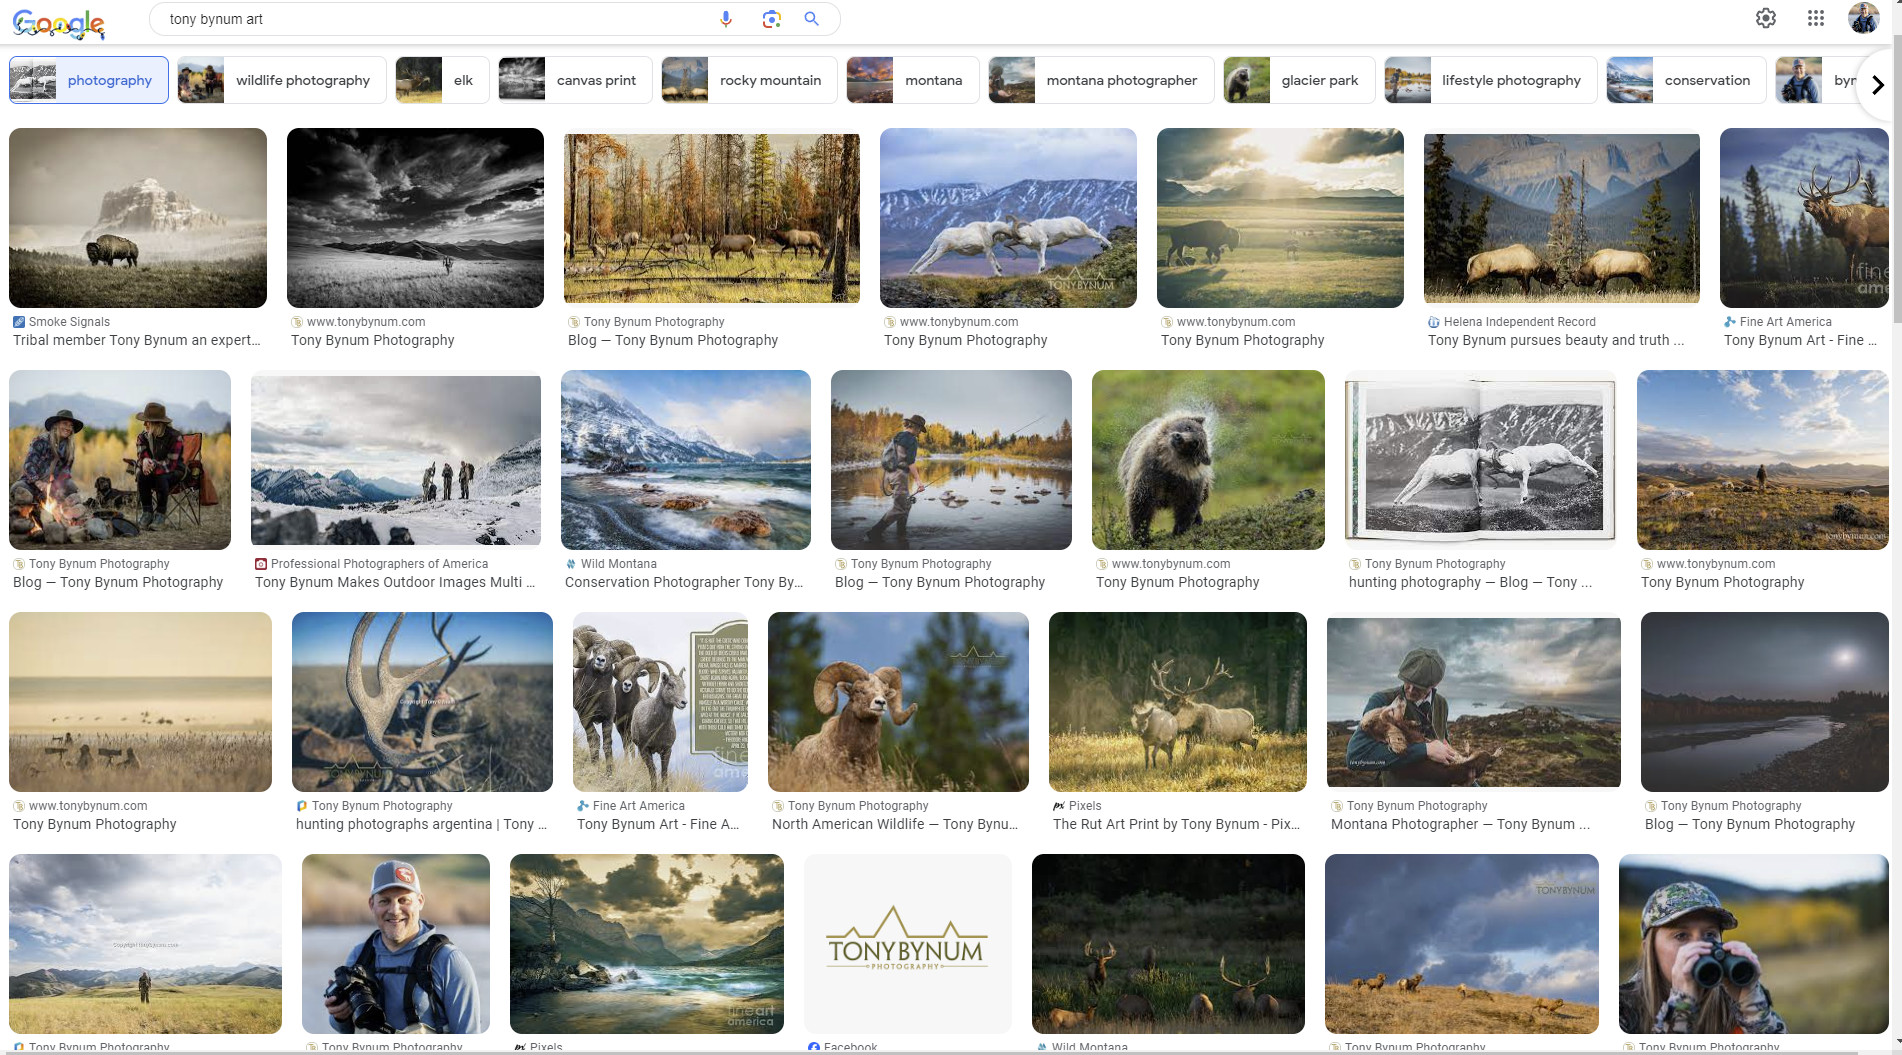Viewport: 1902px width, 1055px height.
Task: Go to Google home via logo
Action: coord(59,22)
